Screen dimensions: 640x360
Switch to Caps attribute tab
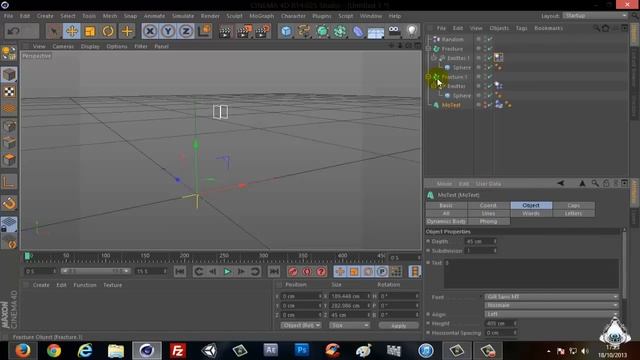[x=573, y=205]
